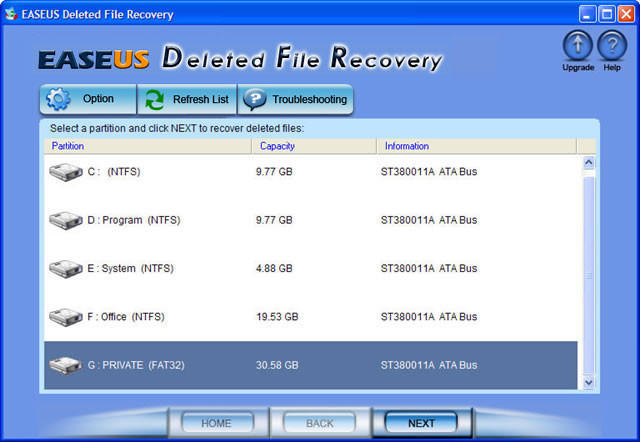
Task: Select the E: System (NTFS) partition label
Action: tap(131, 269)
